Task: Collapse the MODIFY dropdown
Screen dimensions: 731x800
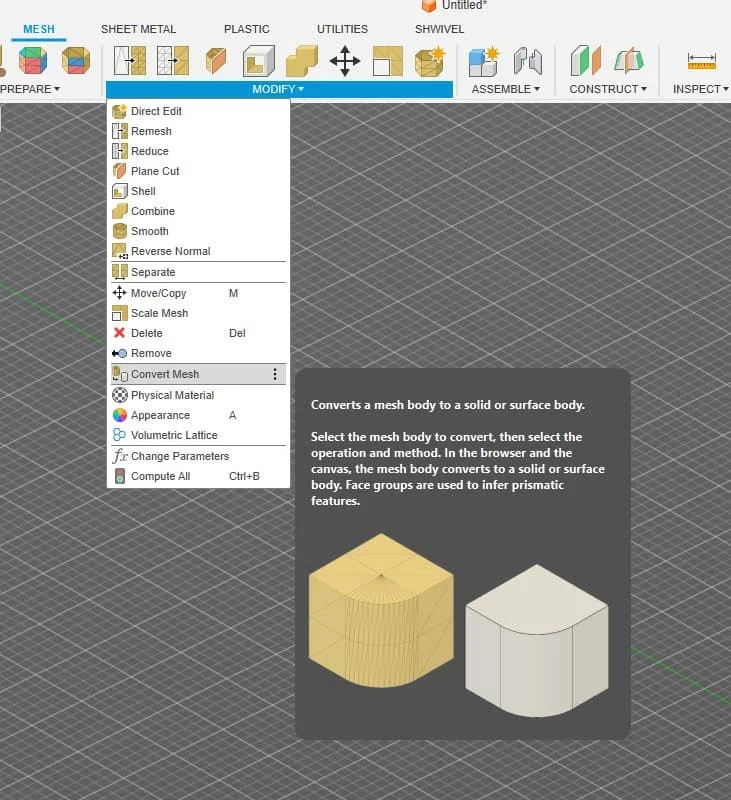Action: [x=279, y=89]
